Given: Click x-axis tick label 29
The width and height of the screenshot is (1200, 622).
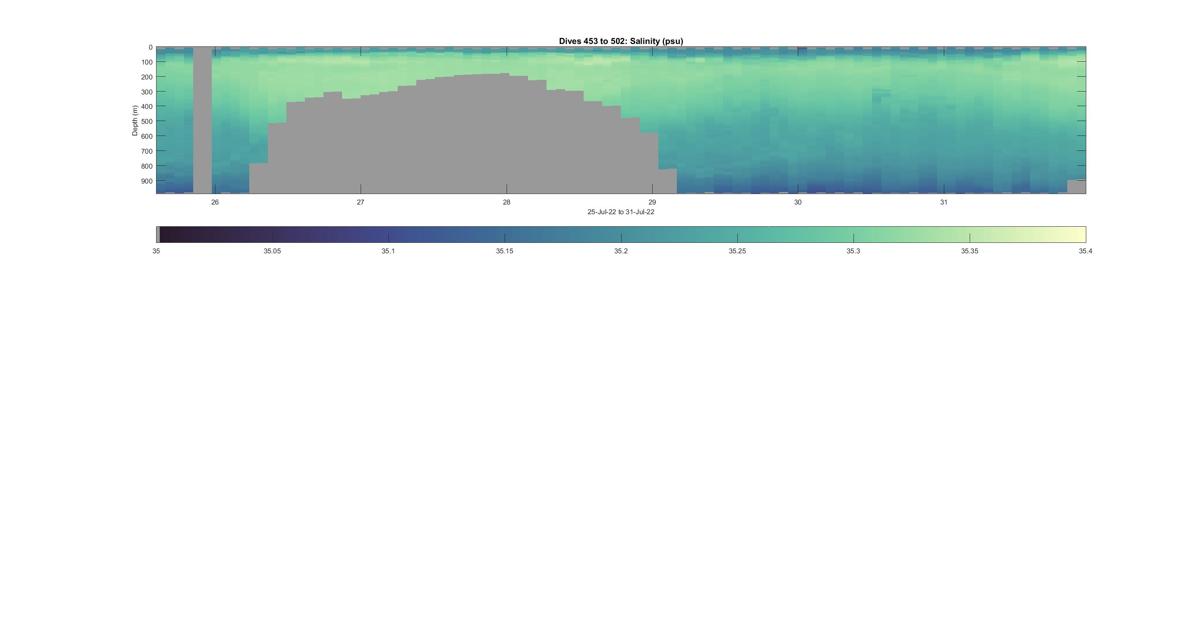Looking at the screenshot, I should point(652,202).
